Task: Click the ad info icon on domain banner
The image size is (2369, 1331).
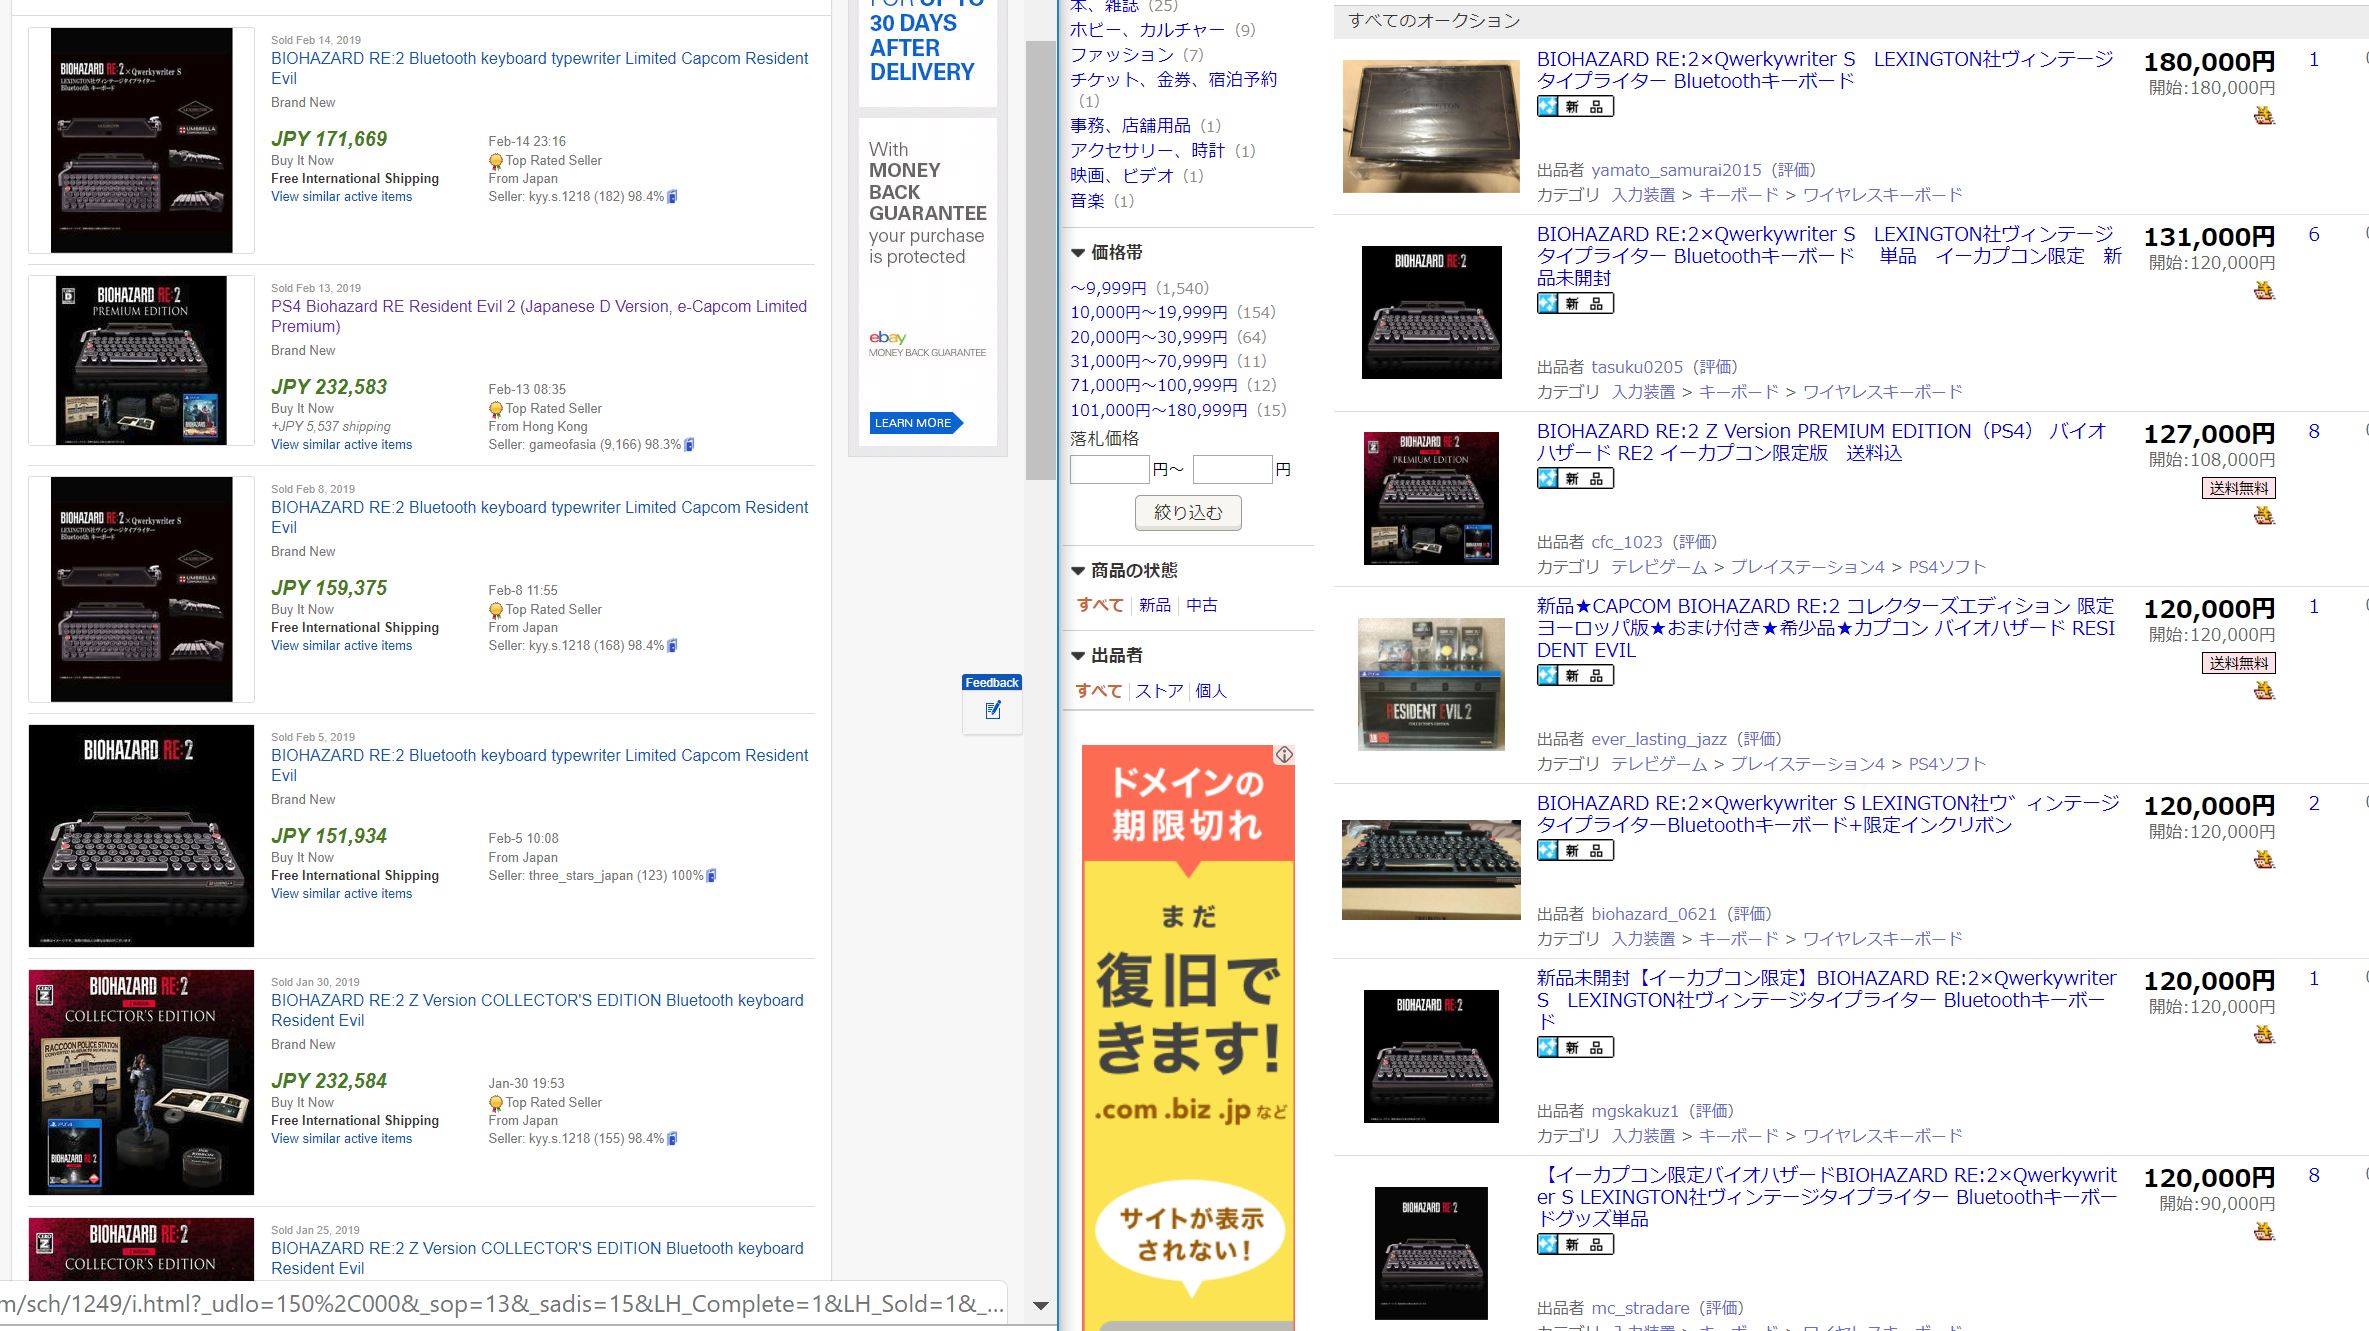Action: point(1284,755)
